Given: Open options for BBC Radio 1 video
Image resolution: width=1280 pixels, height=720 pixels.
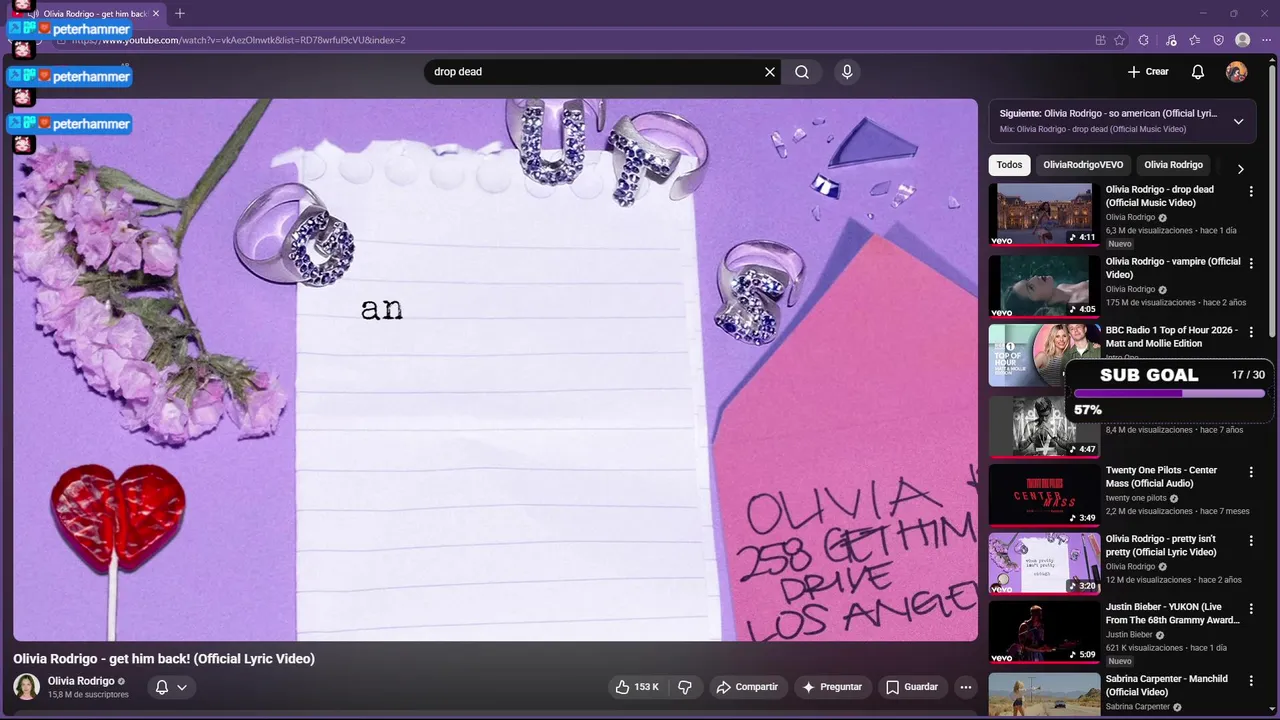Looking at the screenshot, I should coord(1251,332).
